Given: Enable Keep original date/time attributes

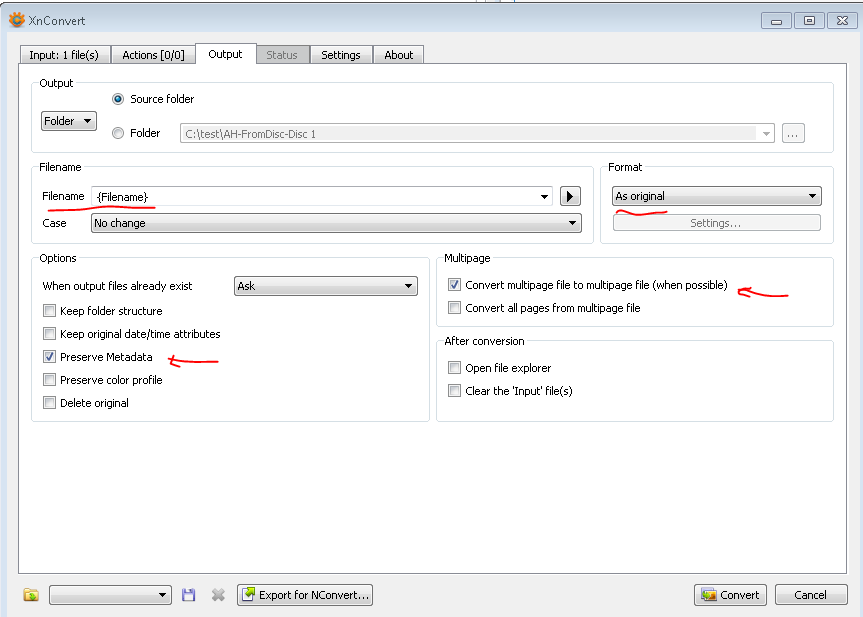Looking at the screenshot, I should pyautogui.click(x=50, y=334).
